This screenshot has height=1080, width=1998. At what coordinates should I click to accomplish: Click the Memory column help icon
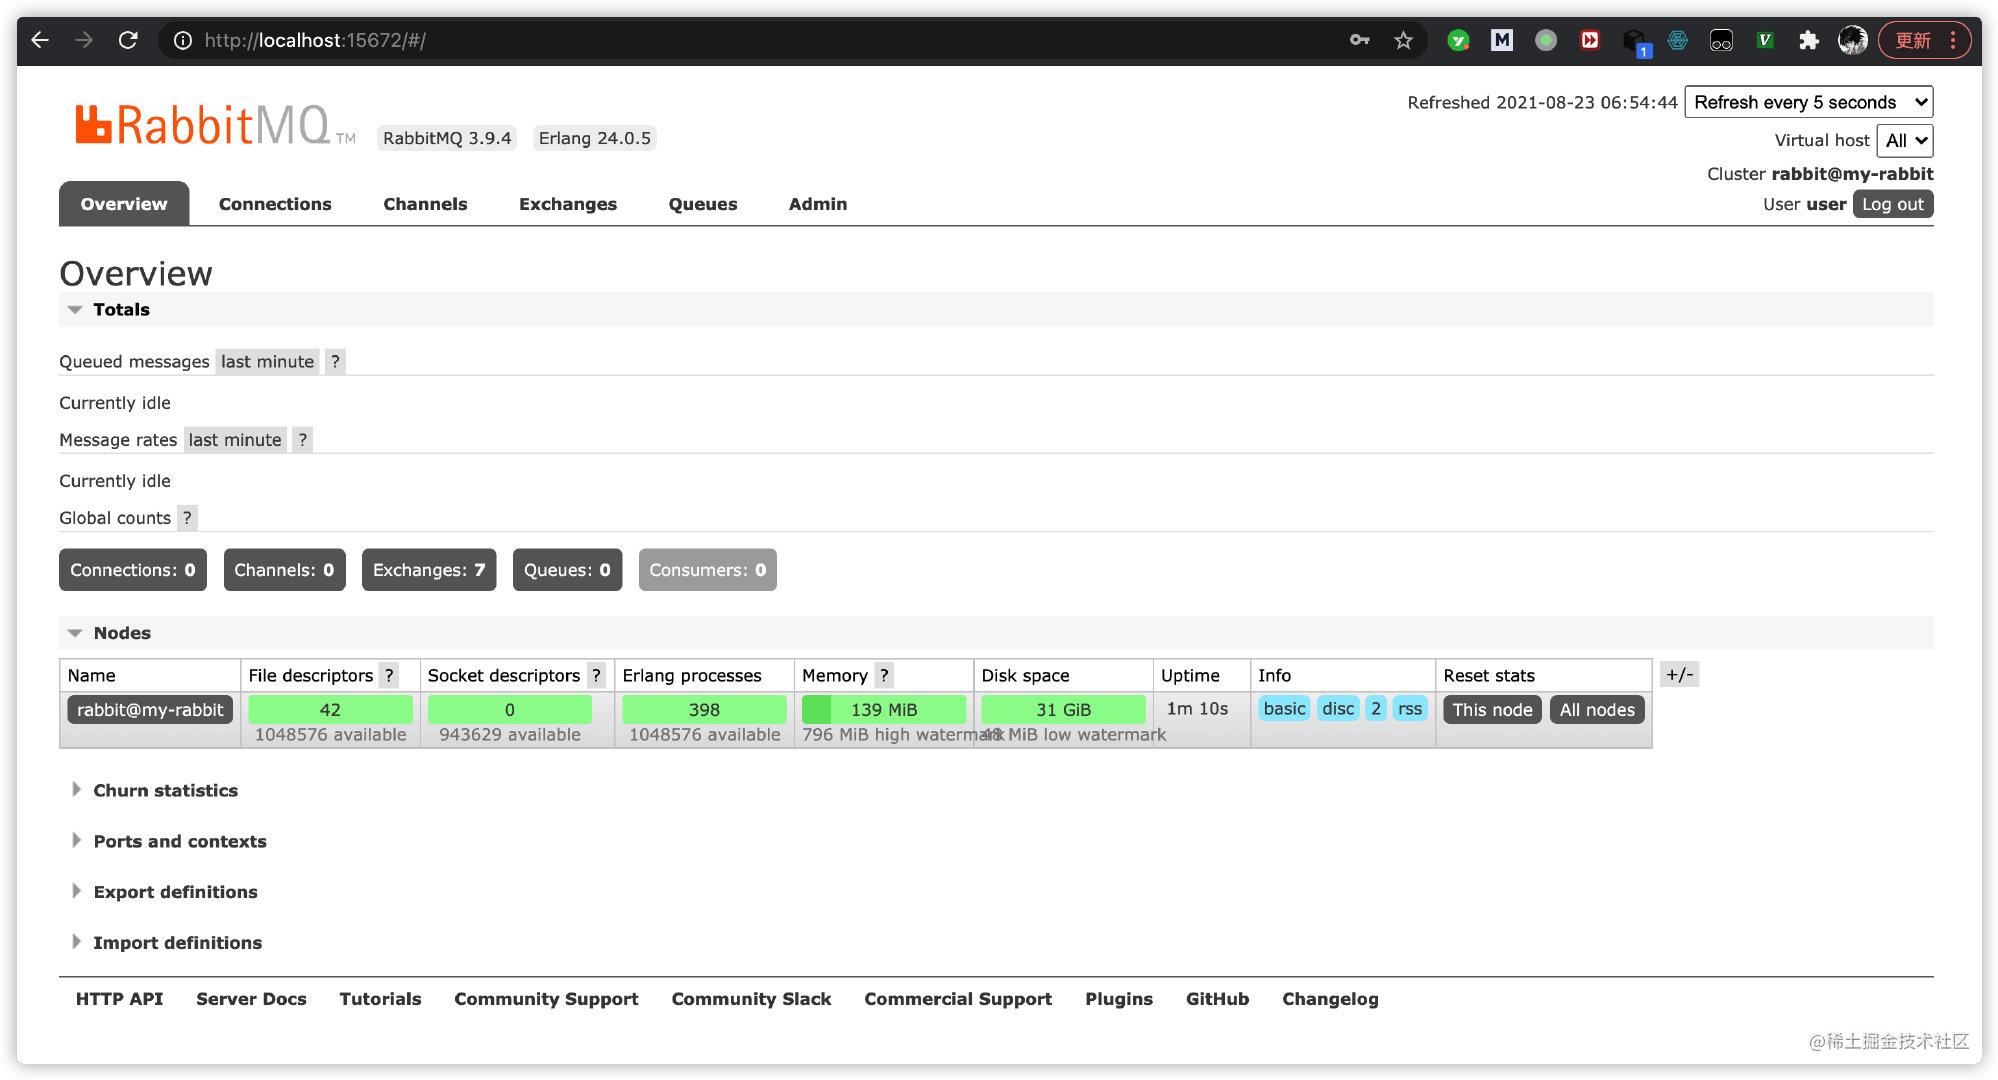tap(884, 675)
